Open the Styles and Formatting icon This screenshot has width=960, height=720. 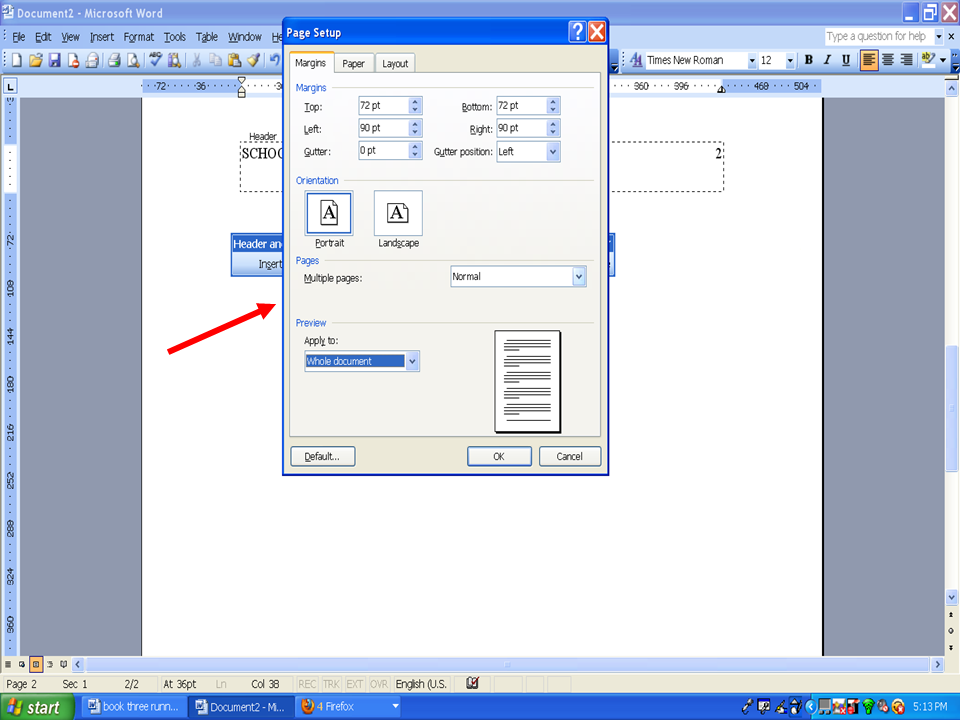click(636, 60)
